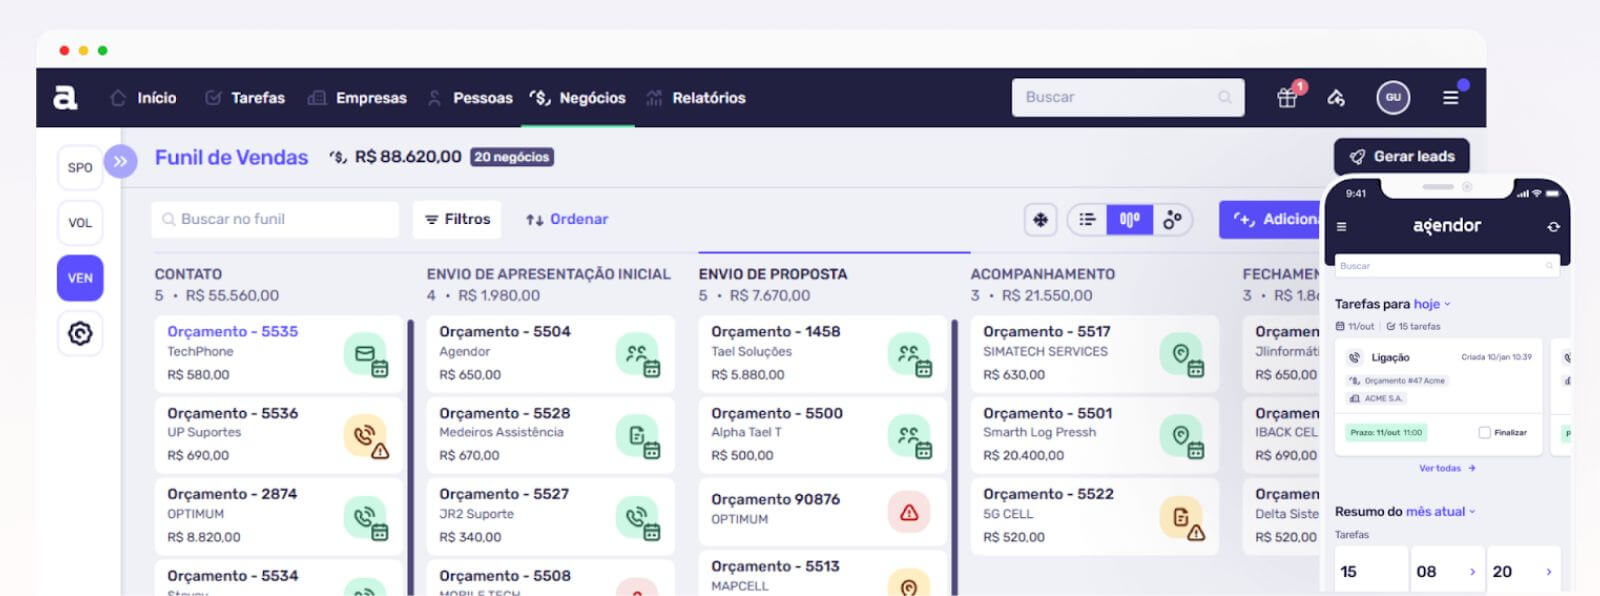Click meeting icon on Orçamento - 1458
Viewport: 1600px width, 596px height.
[910, 355]
